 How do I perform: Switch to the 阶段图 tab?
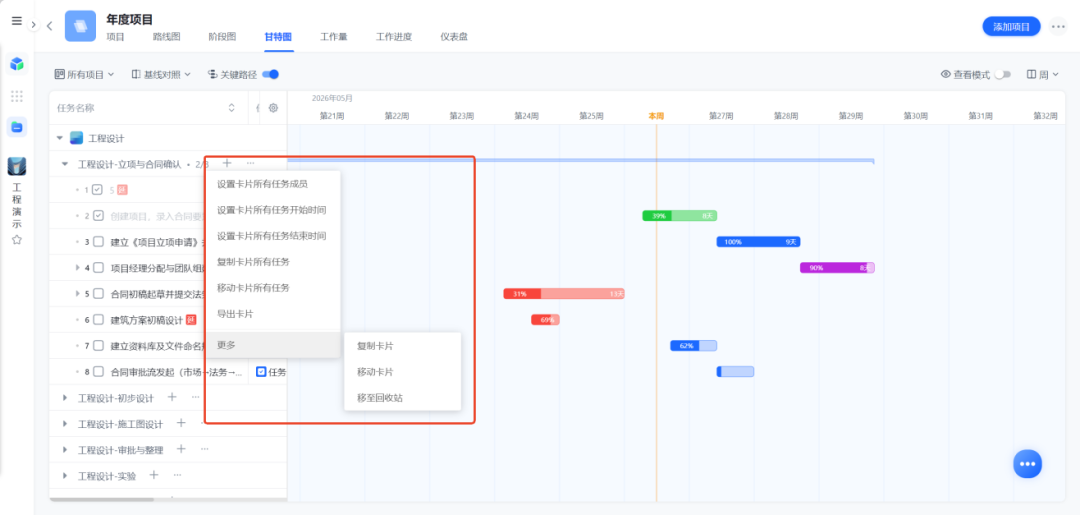click(x=222, y=37)
